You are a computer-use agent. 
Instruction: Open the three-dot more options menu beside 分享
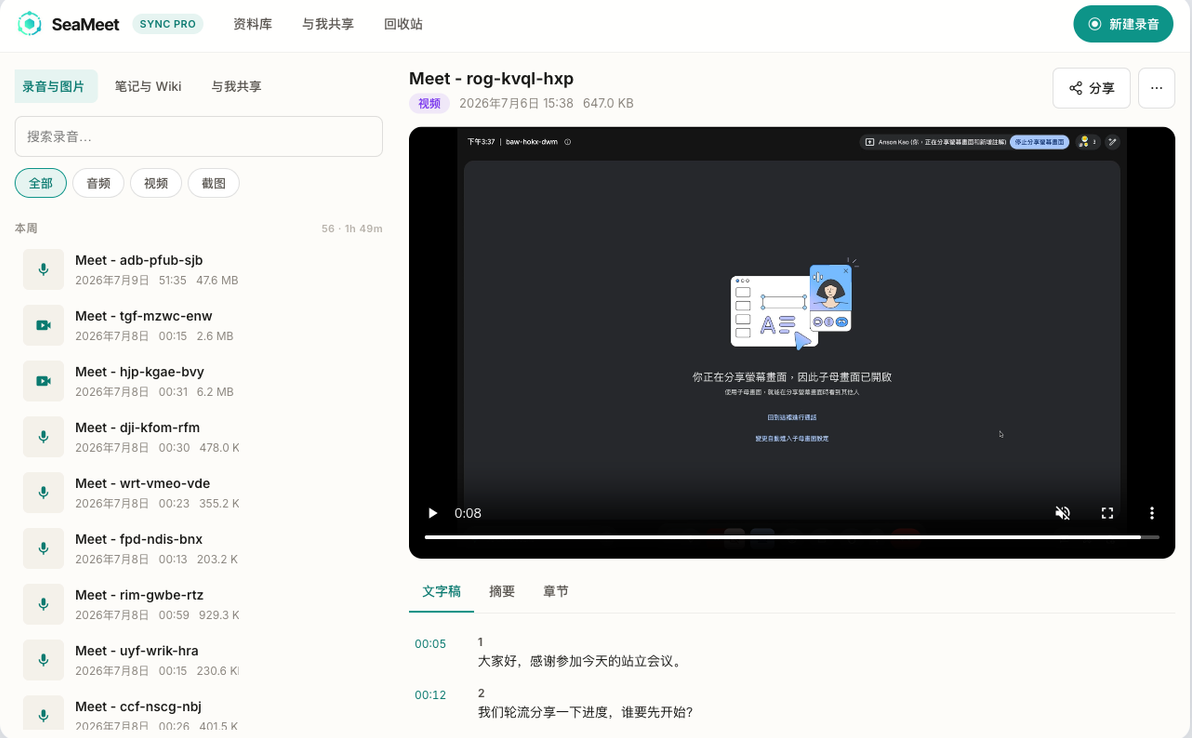coord(1156,88)
